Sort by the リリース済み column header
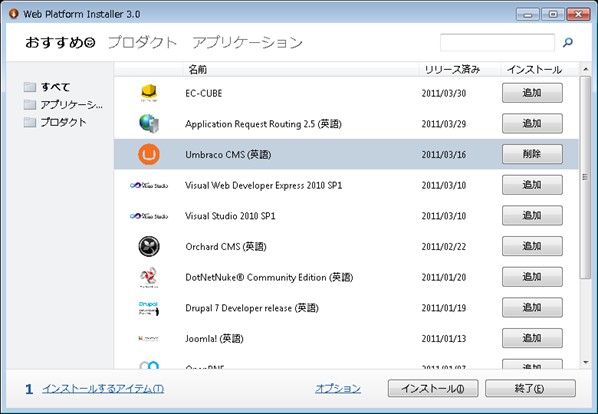Screen dimensions: 598x414 click(452, 69)
